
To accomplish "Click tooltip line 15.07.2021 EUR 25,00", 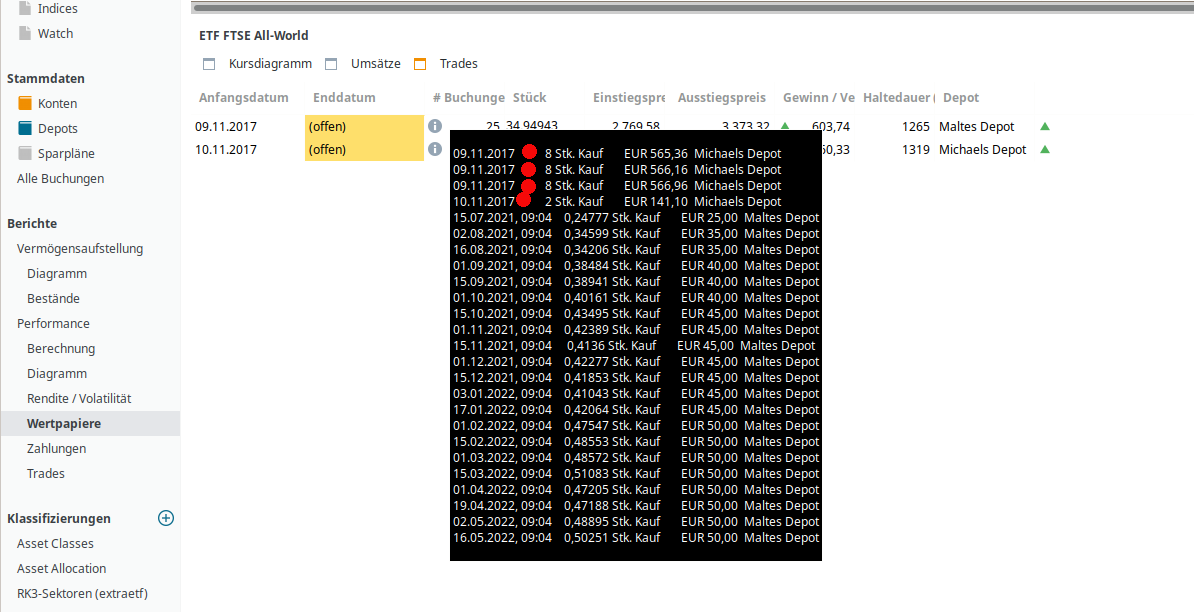I will point(636,218).
